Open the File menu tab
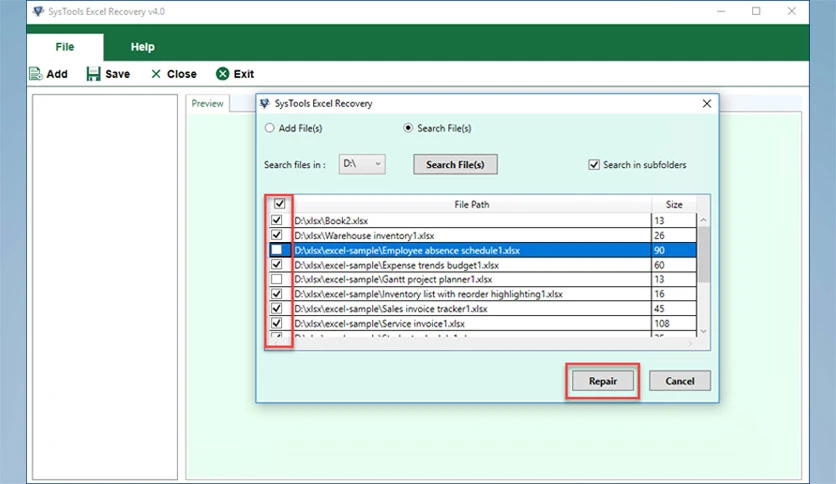This screenshot has height=484, width=836. coord(65,47)
